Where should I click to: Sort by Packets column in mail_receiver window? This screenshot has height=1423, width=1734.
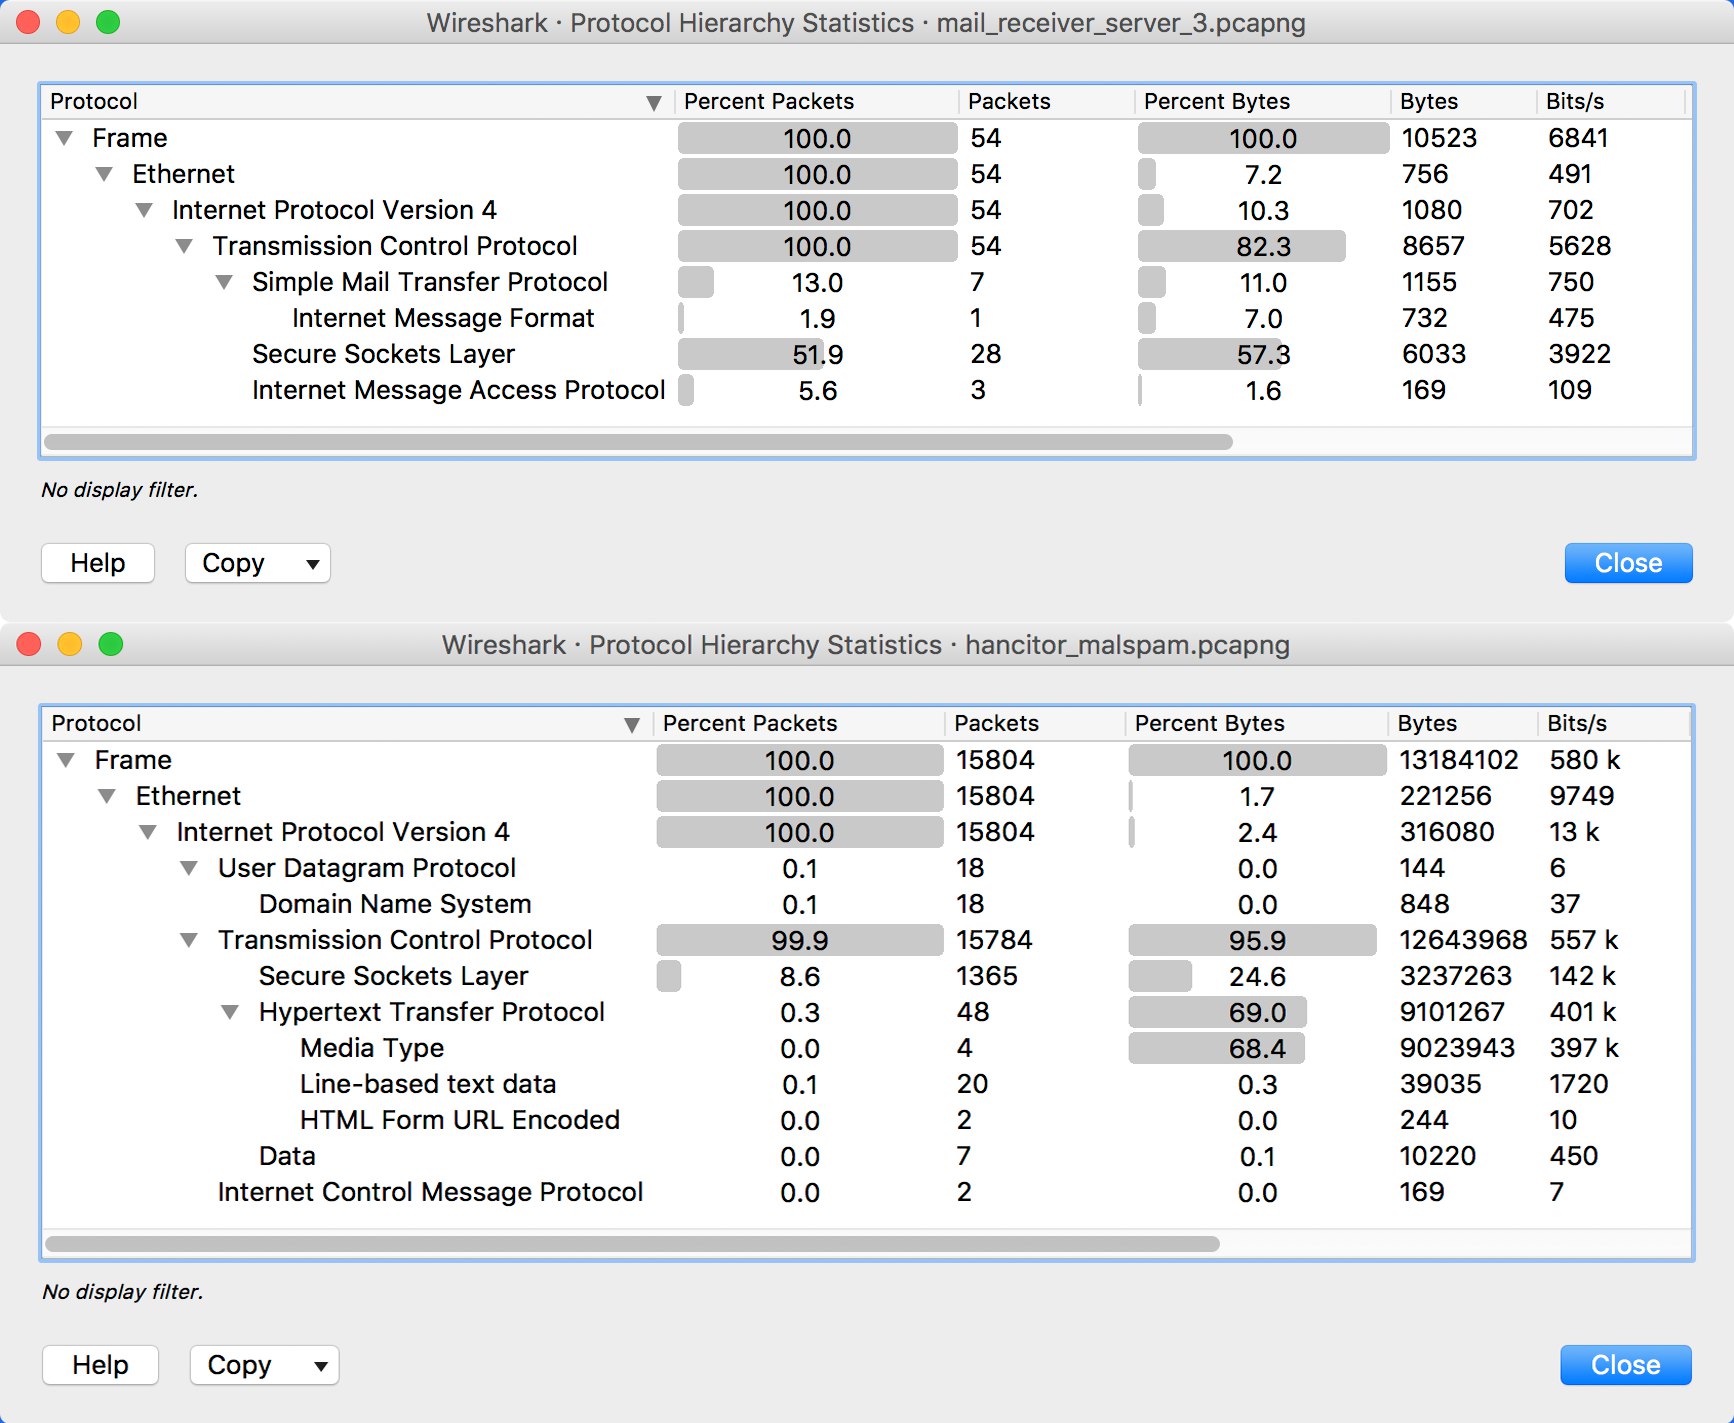1047,101
